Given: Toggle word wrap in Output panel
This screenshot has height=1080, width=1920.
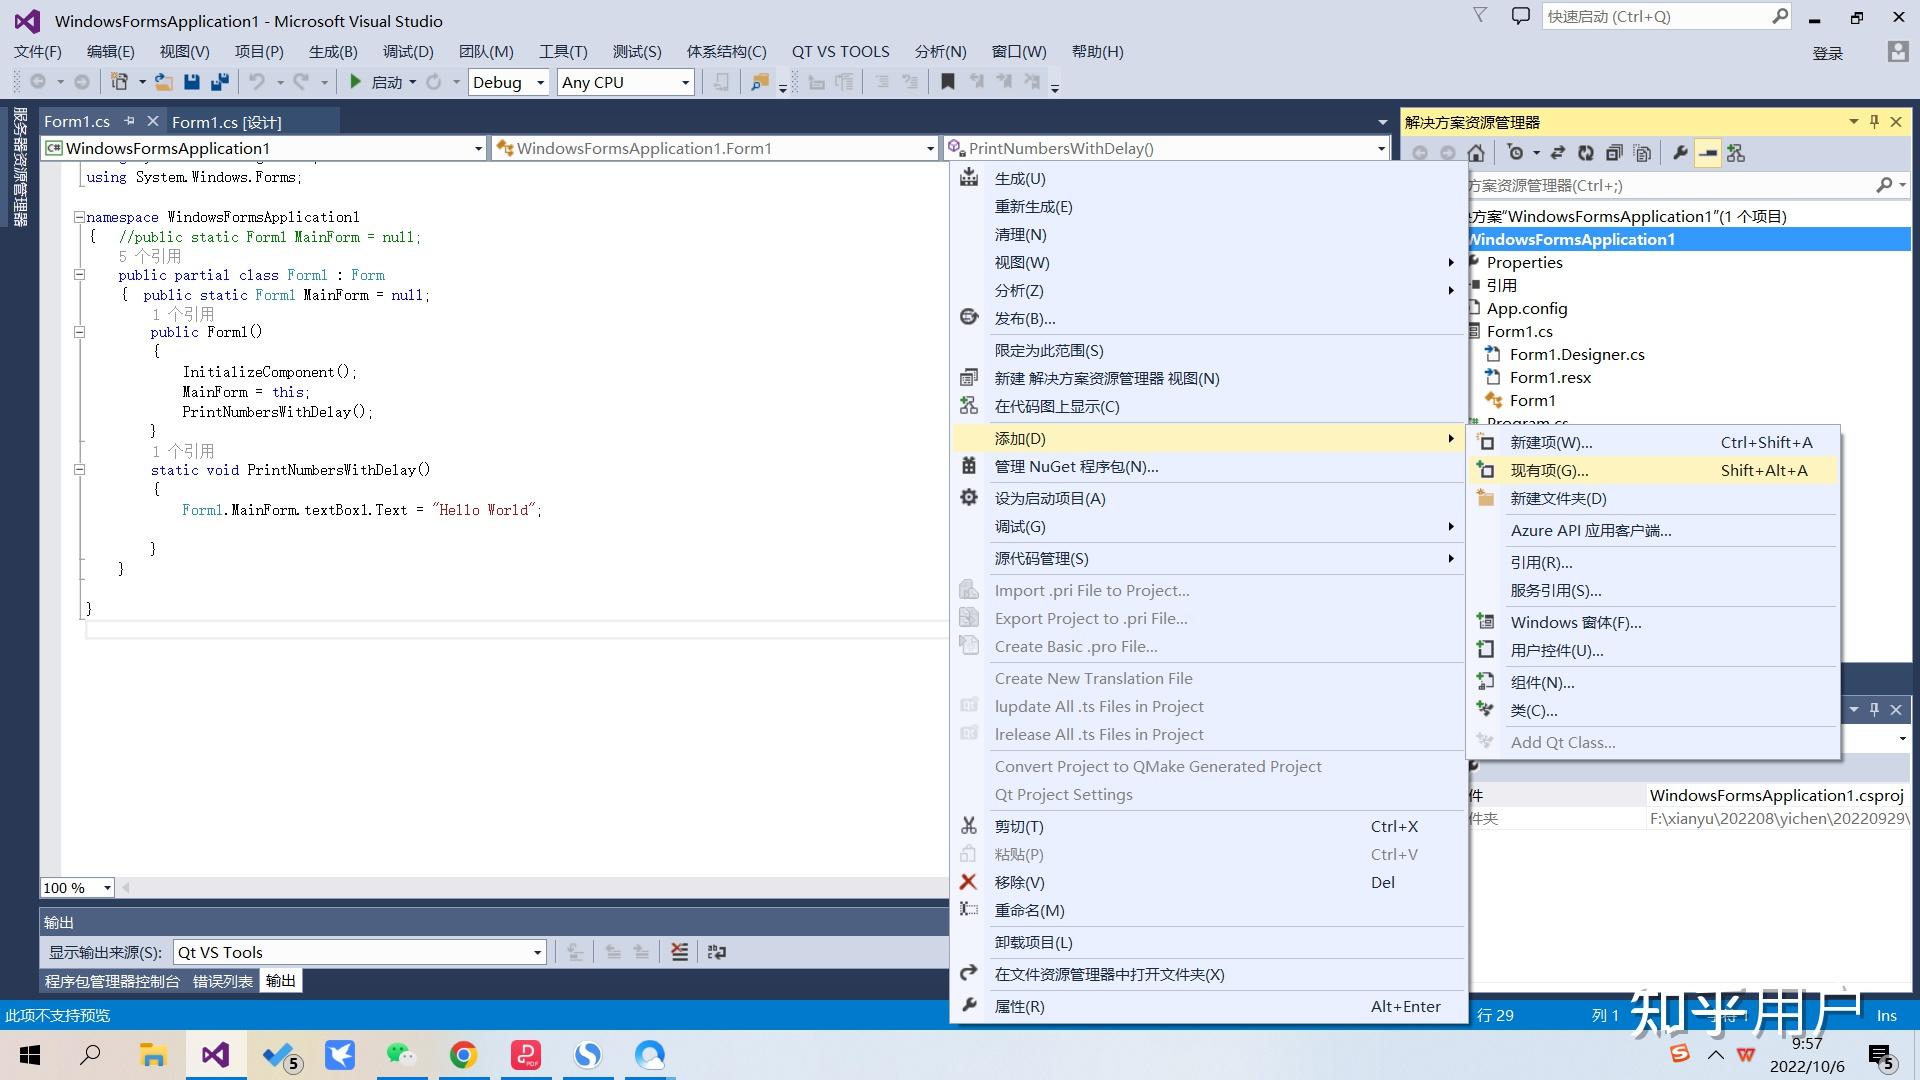Looking at the screenshot, I should pos(716,952).
